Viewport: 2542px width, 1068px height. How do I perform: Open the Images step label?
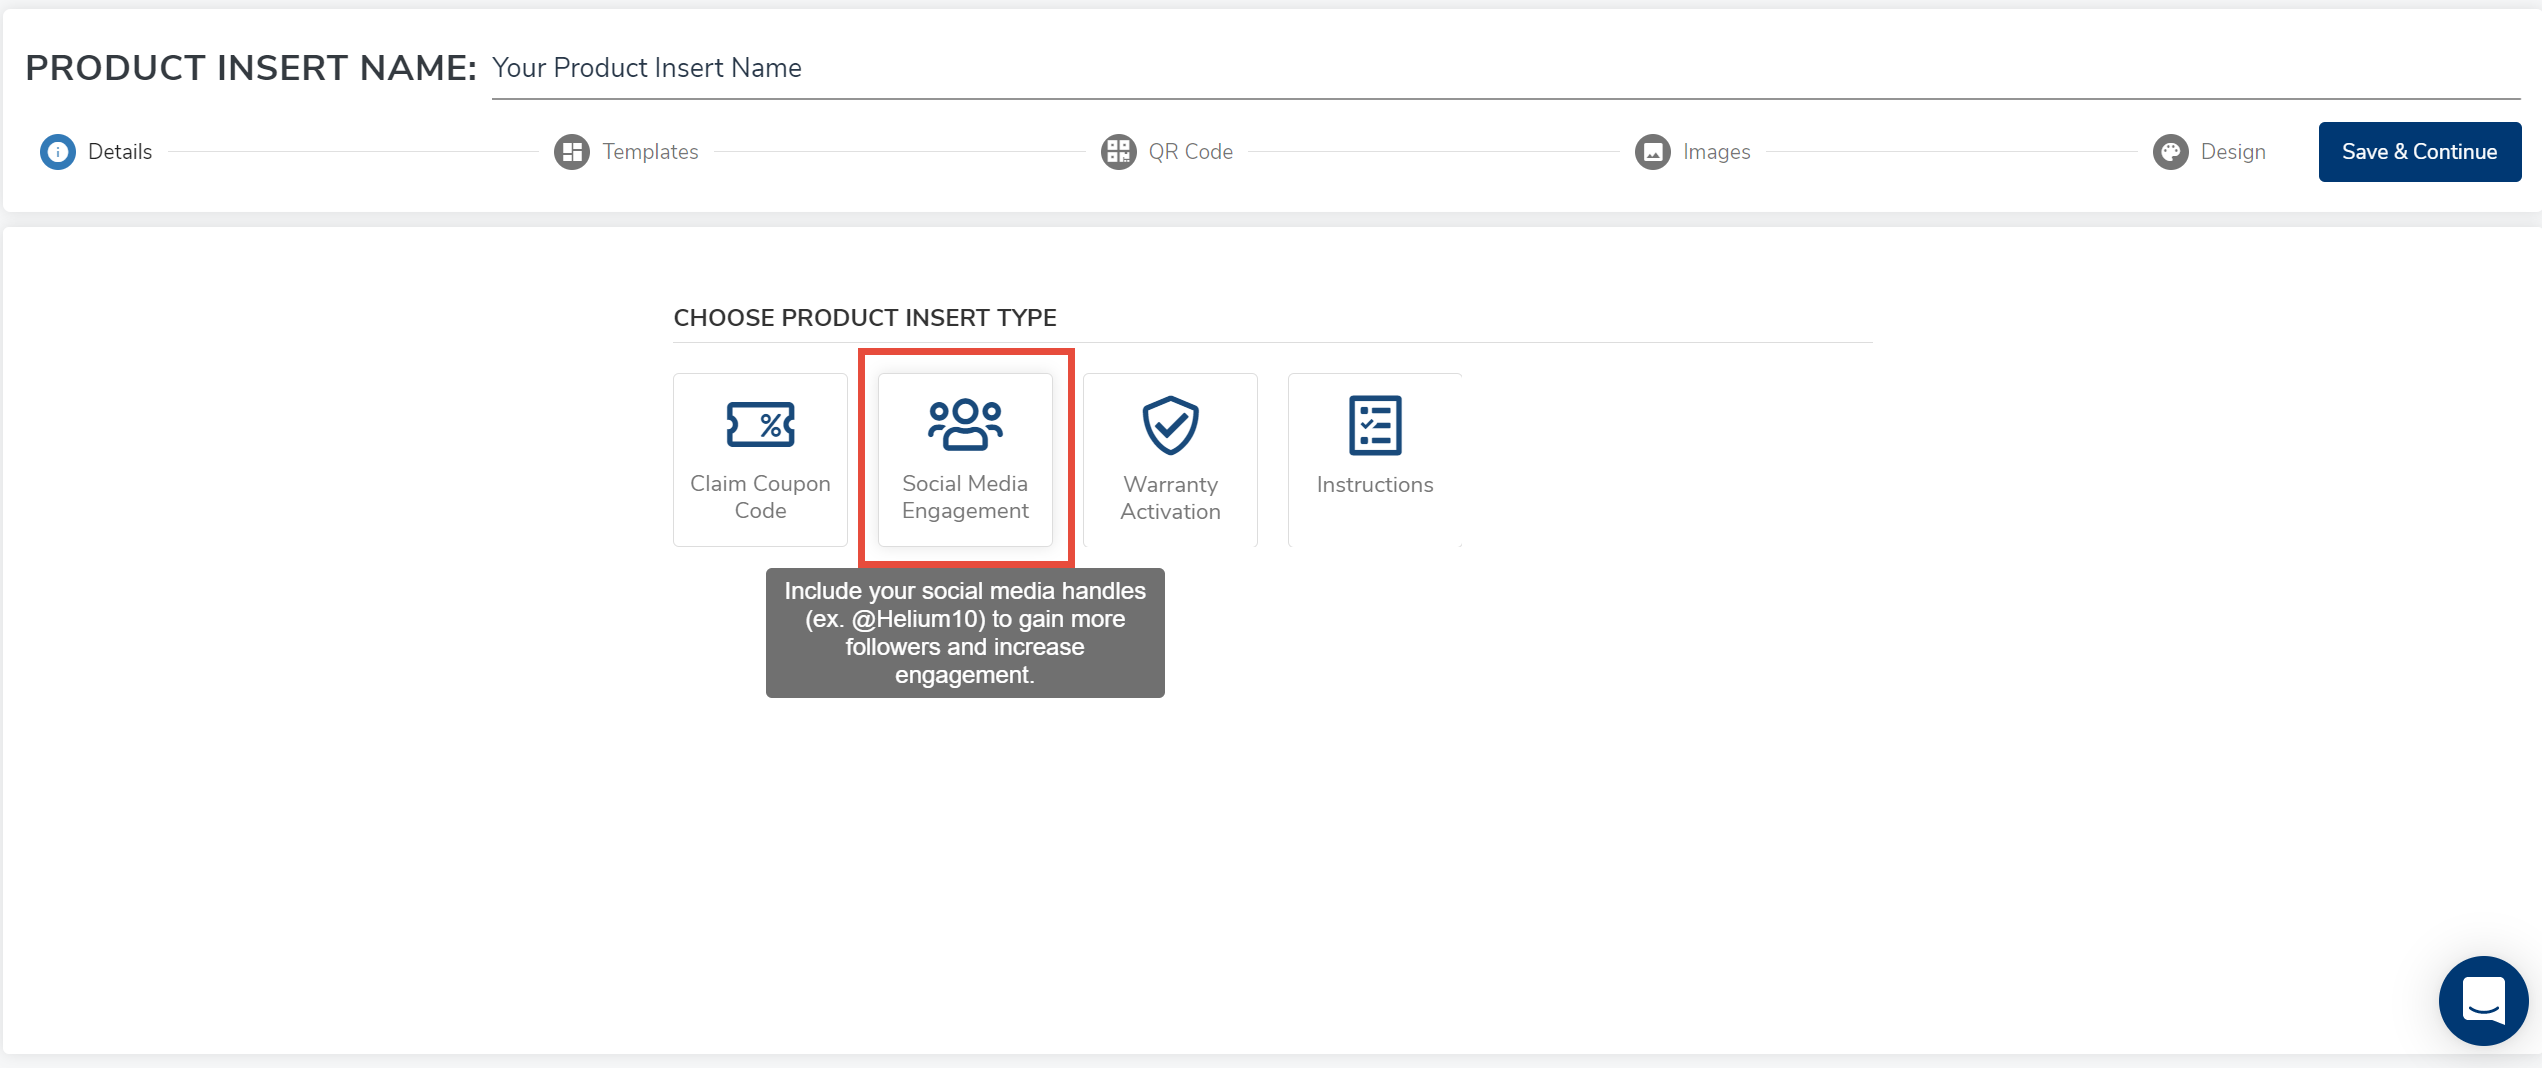pyautogui.click(x=1716, y=152)
